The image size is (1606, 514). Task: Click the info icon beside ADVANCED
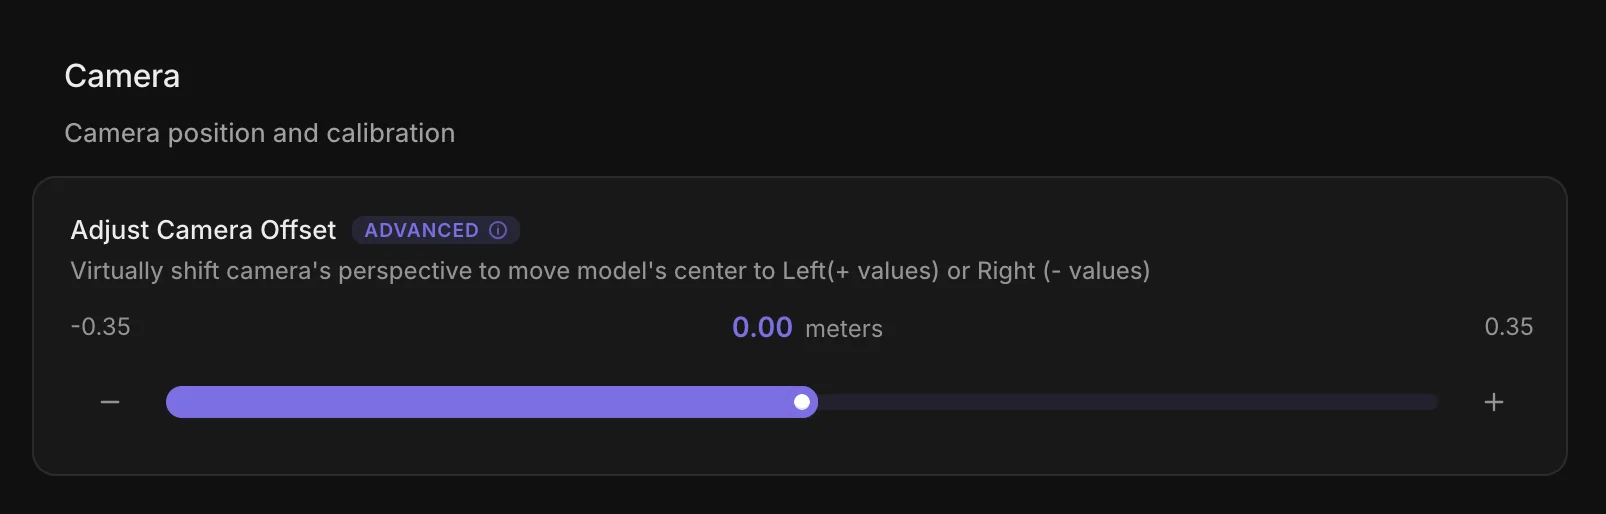[498, 230]
